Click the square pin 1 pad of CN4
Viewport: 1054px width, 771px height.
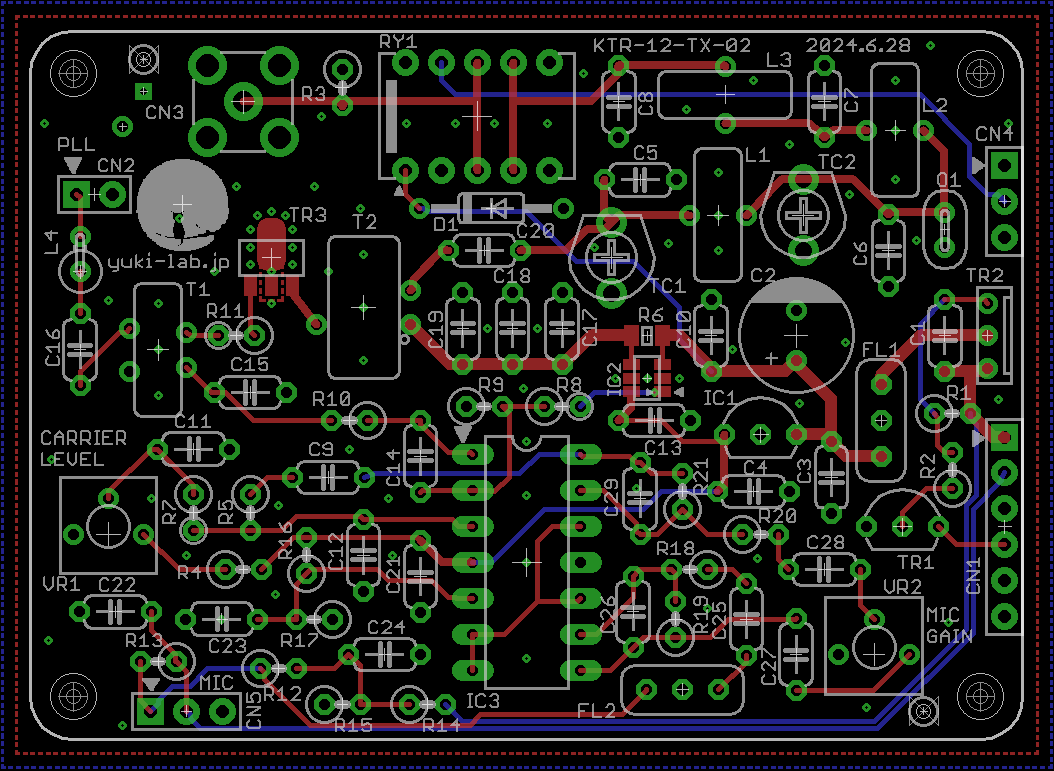point(1004,164)
